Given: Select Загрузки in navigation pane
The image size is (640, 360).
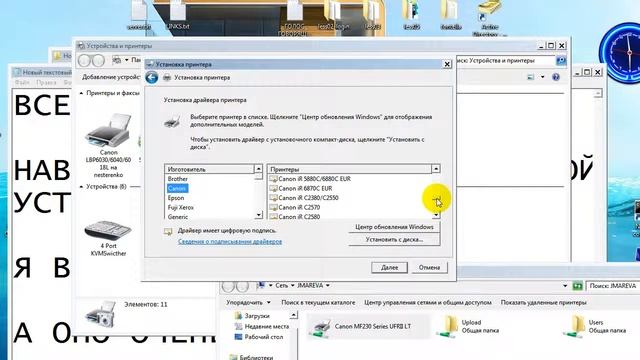Looking at the screenshot, I should tap(253, 316).
